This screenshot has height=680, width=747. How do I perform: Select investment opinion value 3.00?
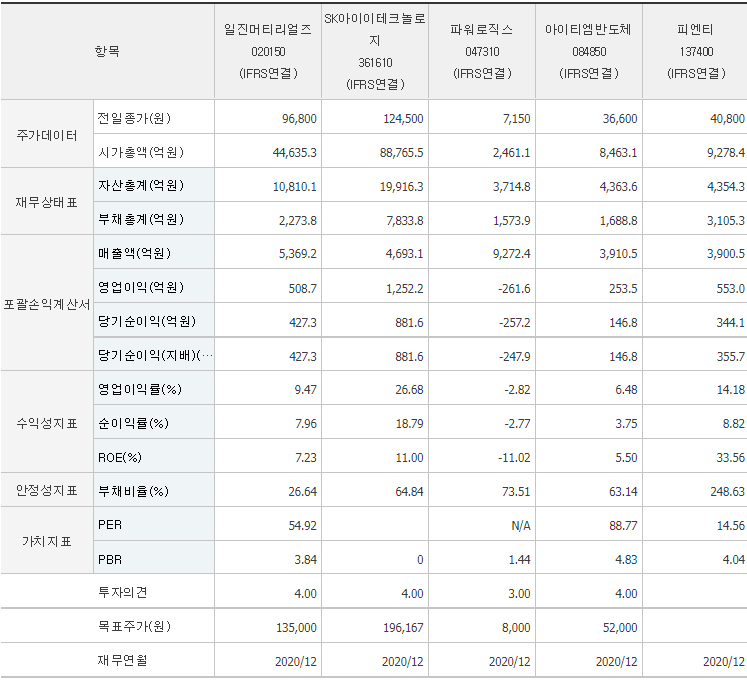pyautogui.click(x=519, y=593)
